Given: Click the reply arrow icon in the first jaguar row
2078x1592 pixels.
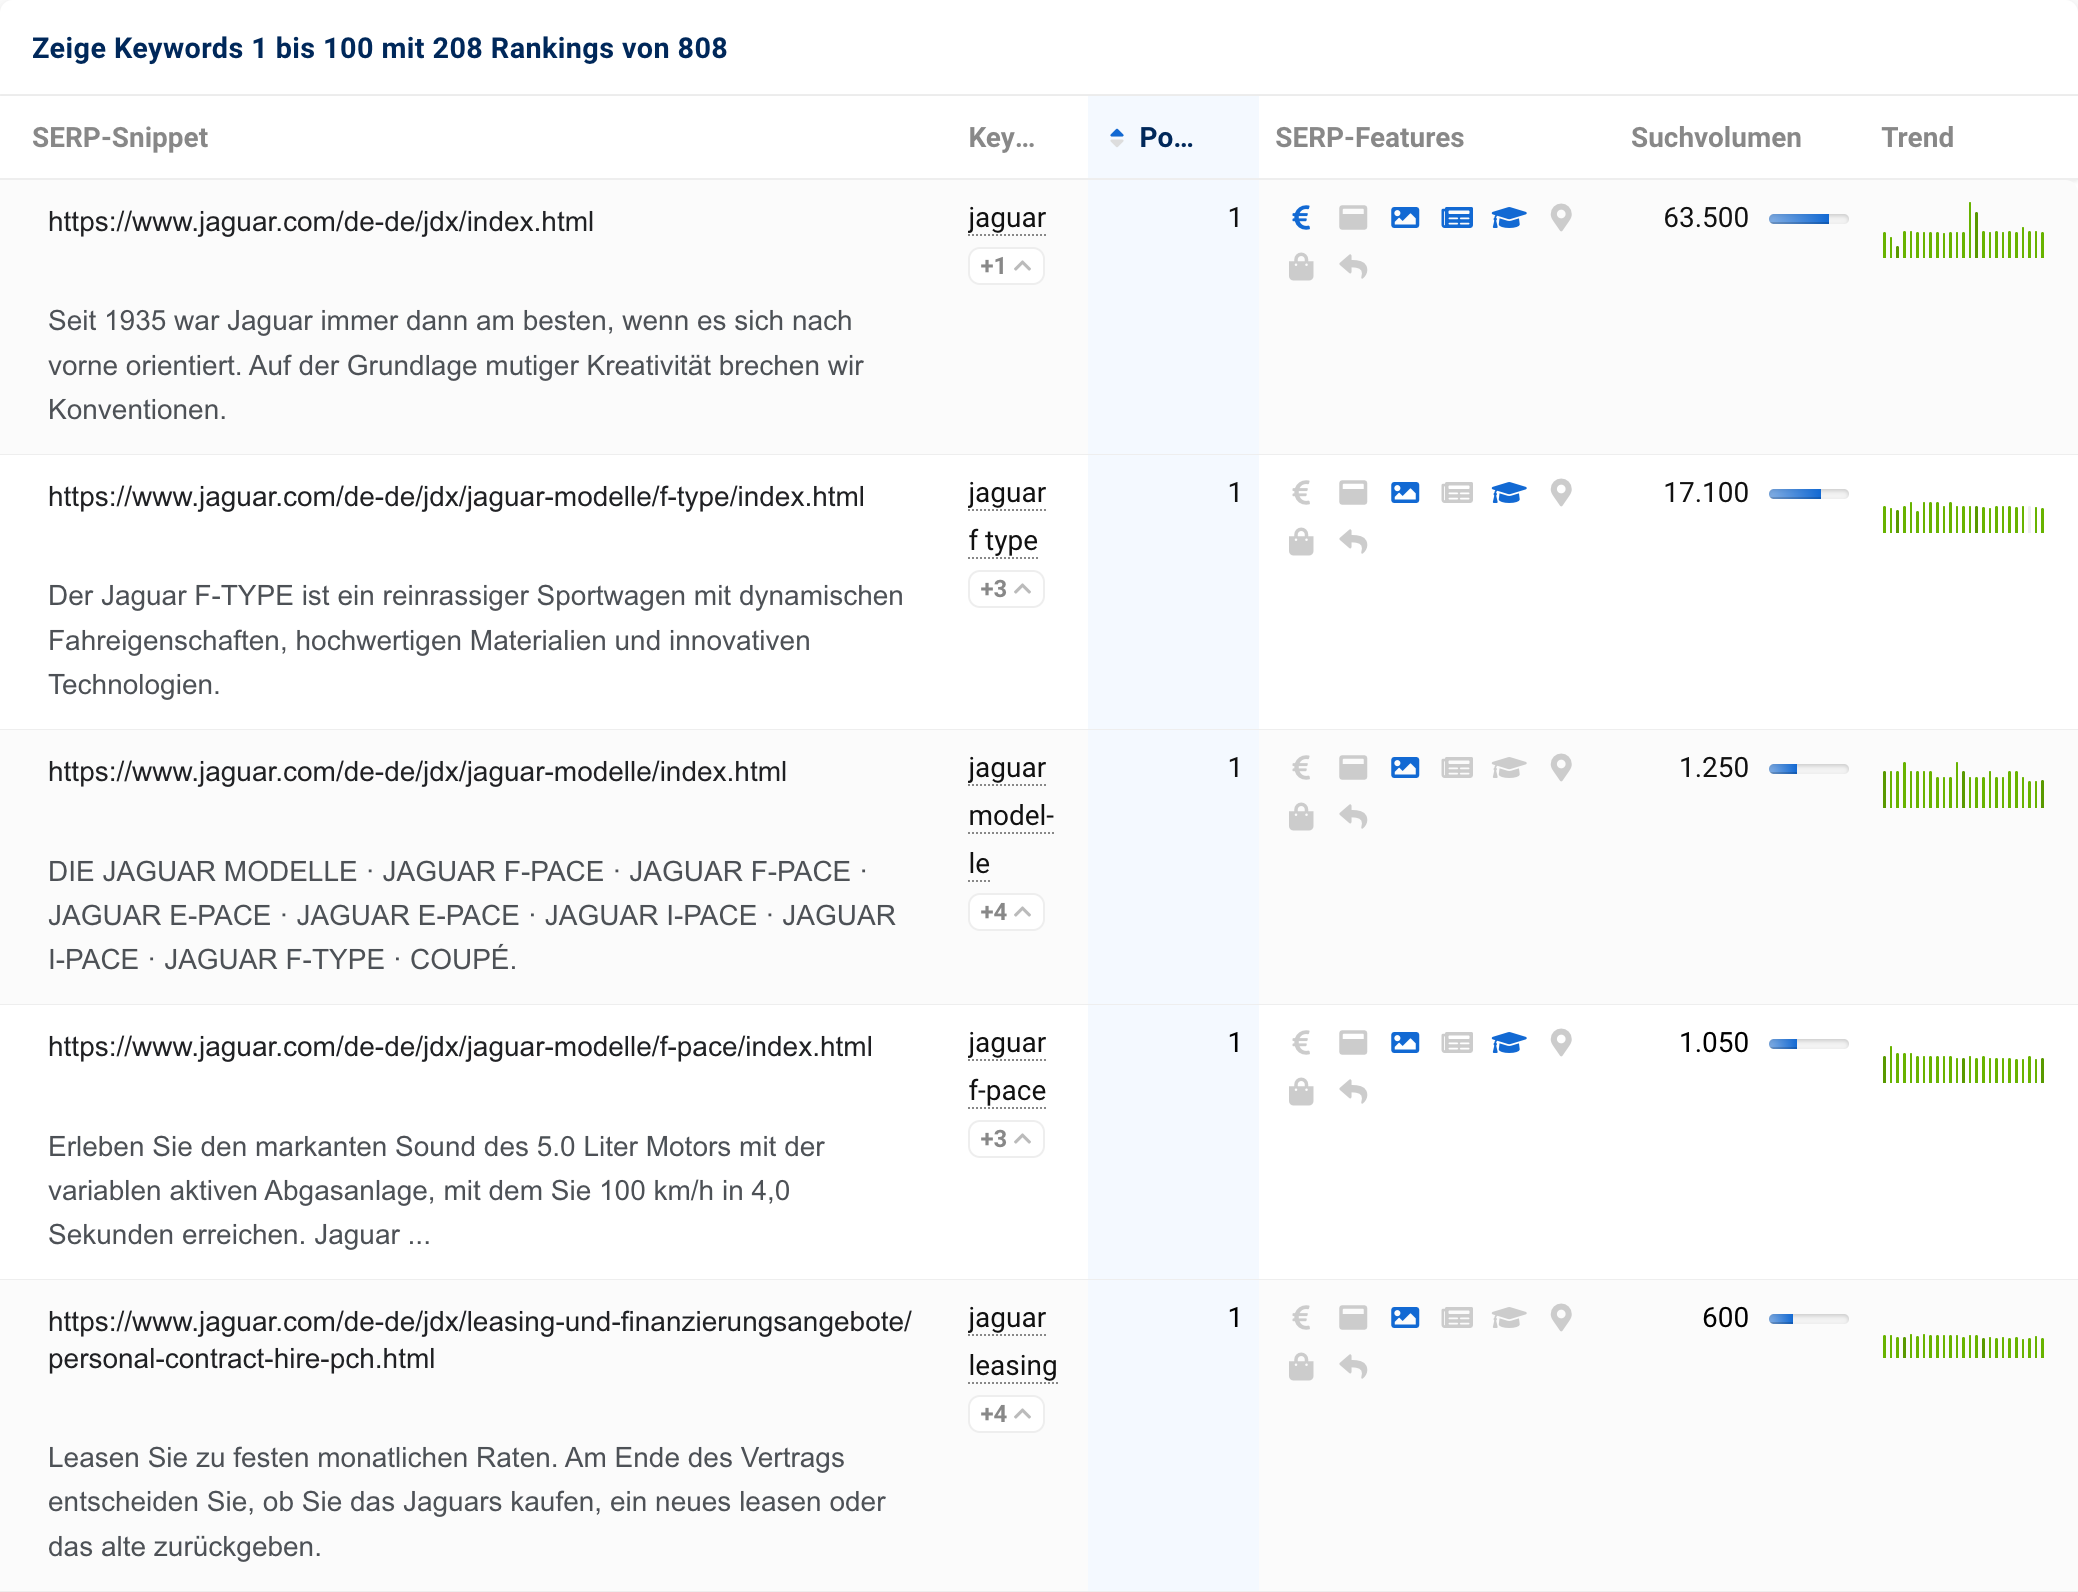Looking at the screenshot, I should coord(1353,267).
